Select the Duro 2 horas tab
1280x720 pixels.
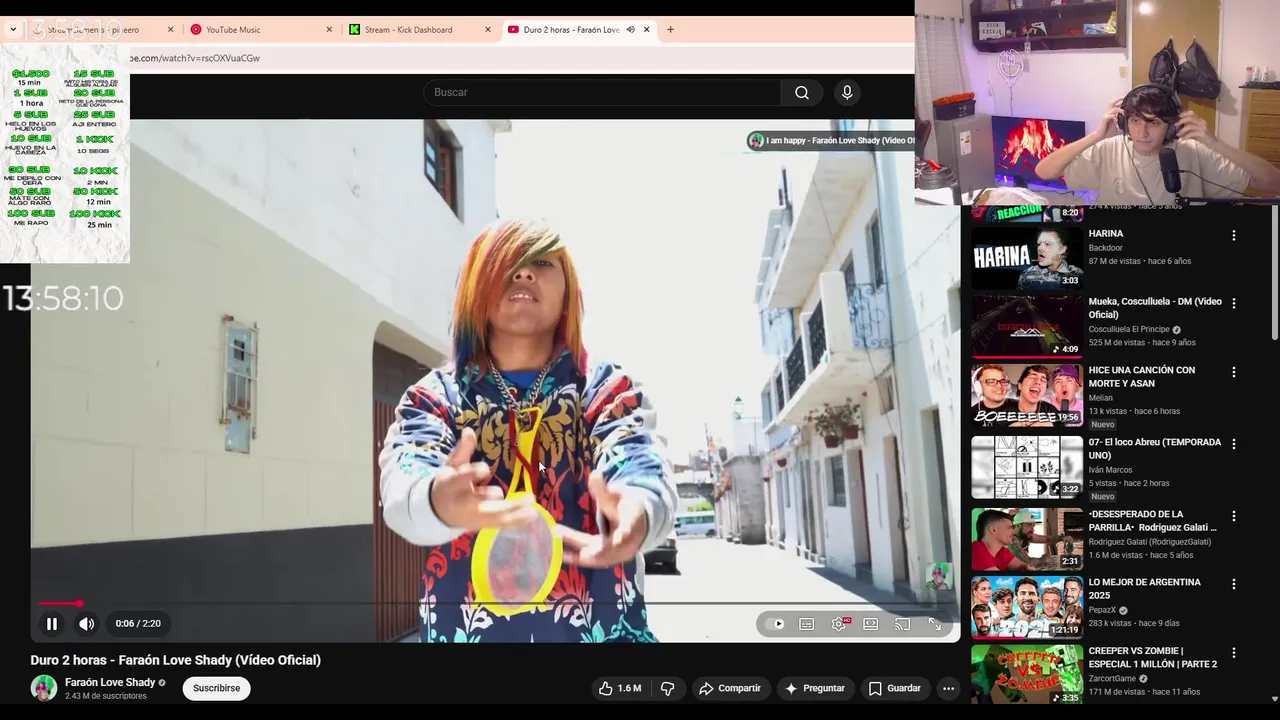coord(570,30)
